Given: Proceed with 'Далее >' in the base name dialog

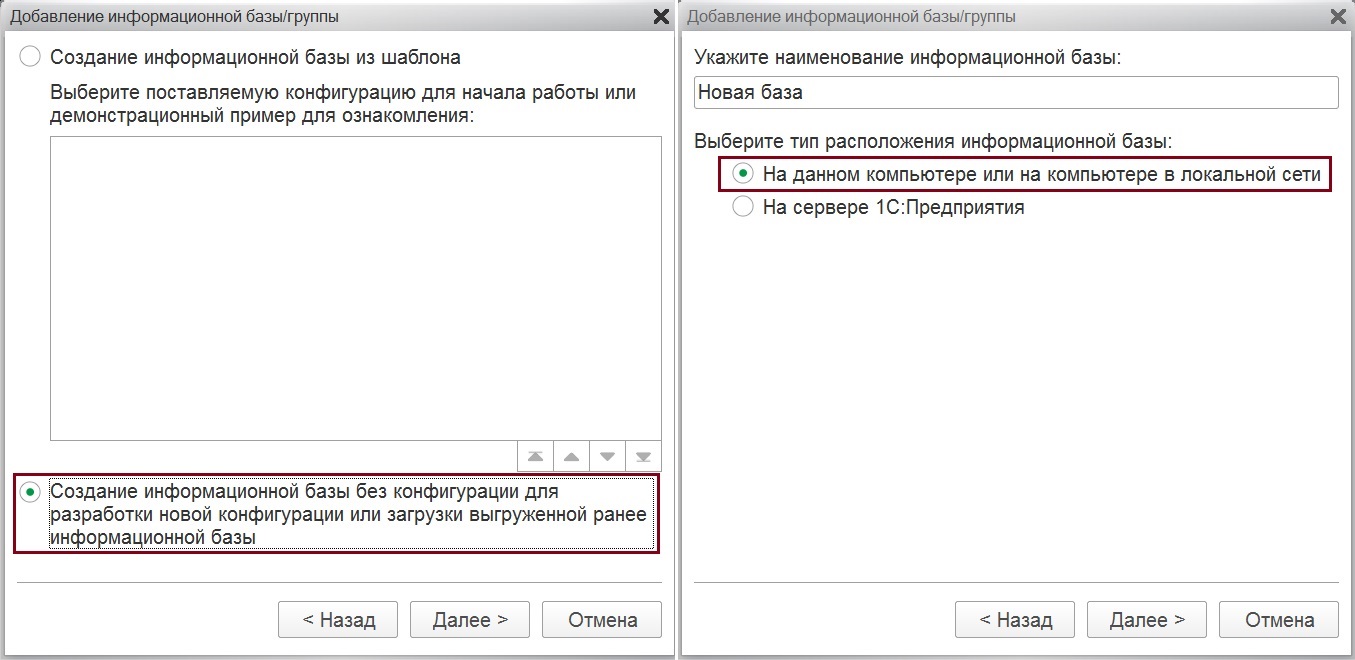Looking at the screenshot, I should 1147,620.
